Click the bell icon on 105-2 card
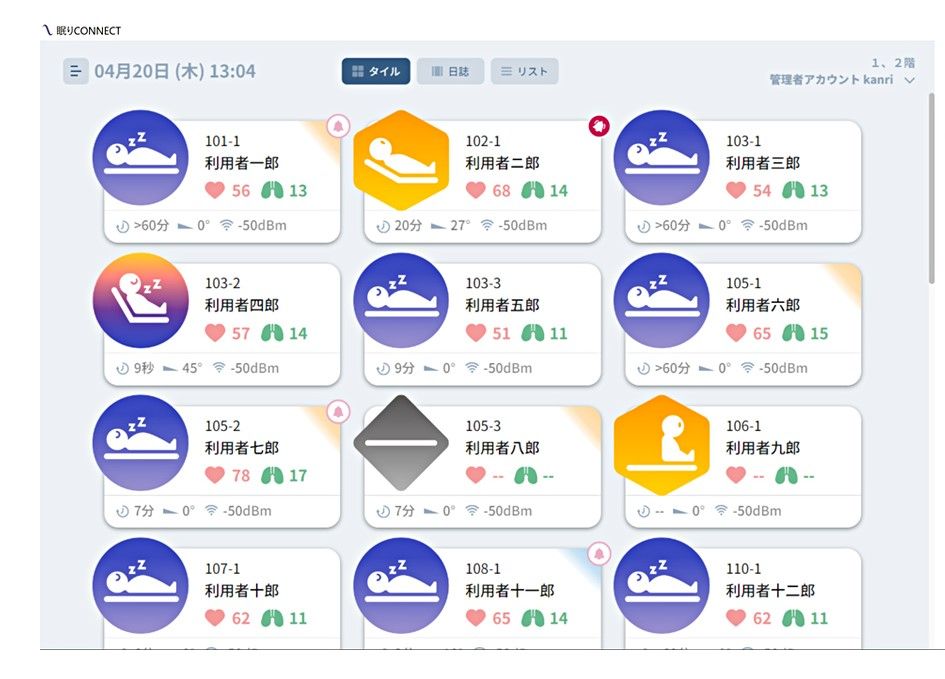Image resolution: width=945 pixels, height=679 pixels. 338,411
